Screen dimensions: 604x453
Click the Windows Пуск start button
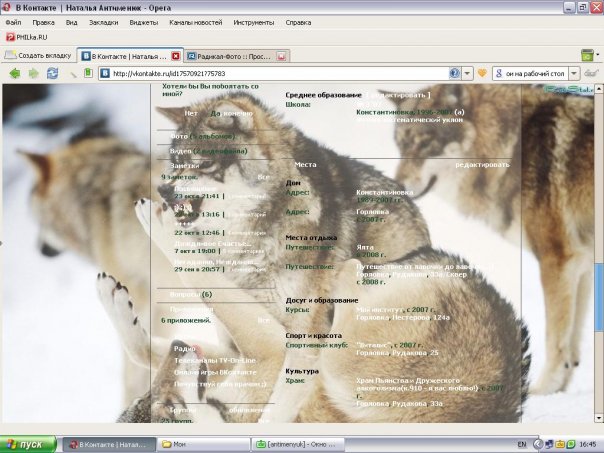point(30,443)
